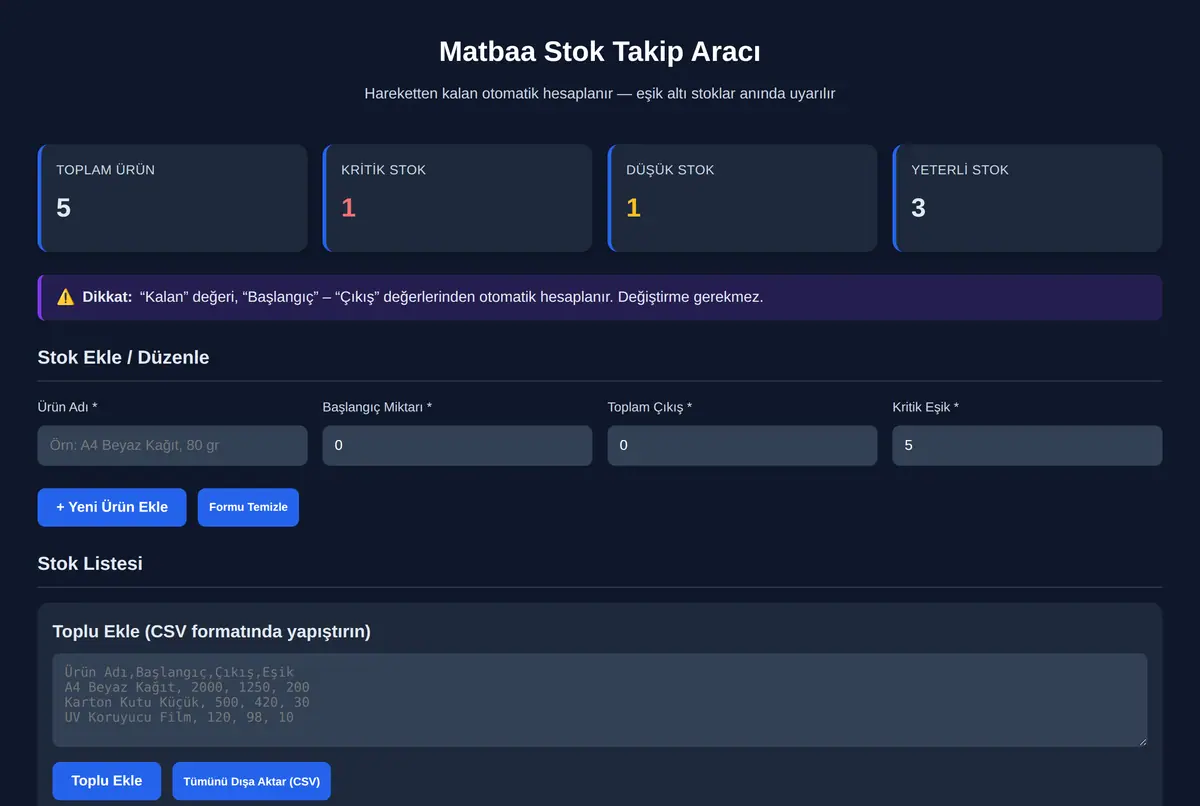Click the 'Başlangıç Miktarı *' label
This screenshot has width=1200, height=806.
point(377,407)
